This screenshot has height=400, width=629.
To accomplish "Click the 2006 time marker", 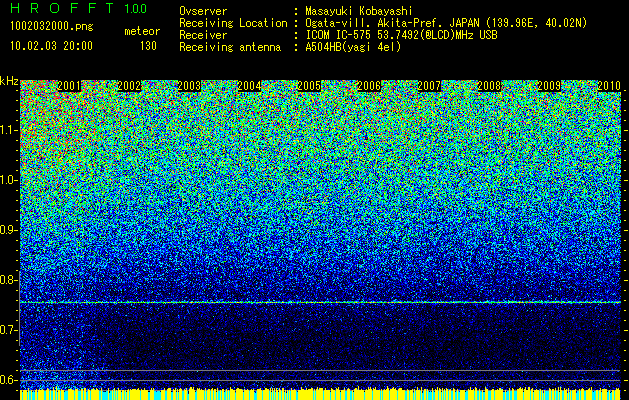I will (369, 86).
